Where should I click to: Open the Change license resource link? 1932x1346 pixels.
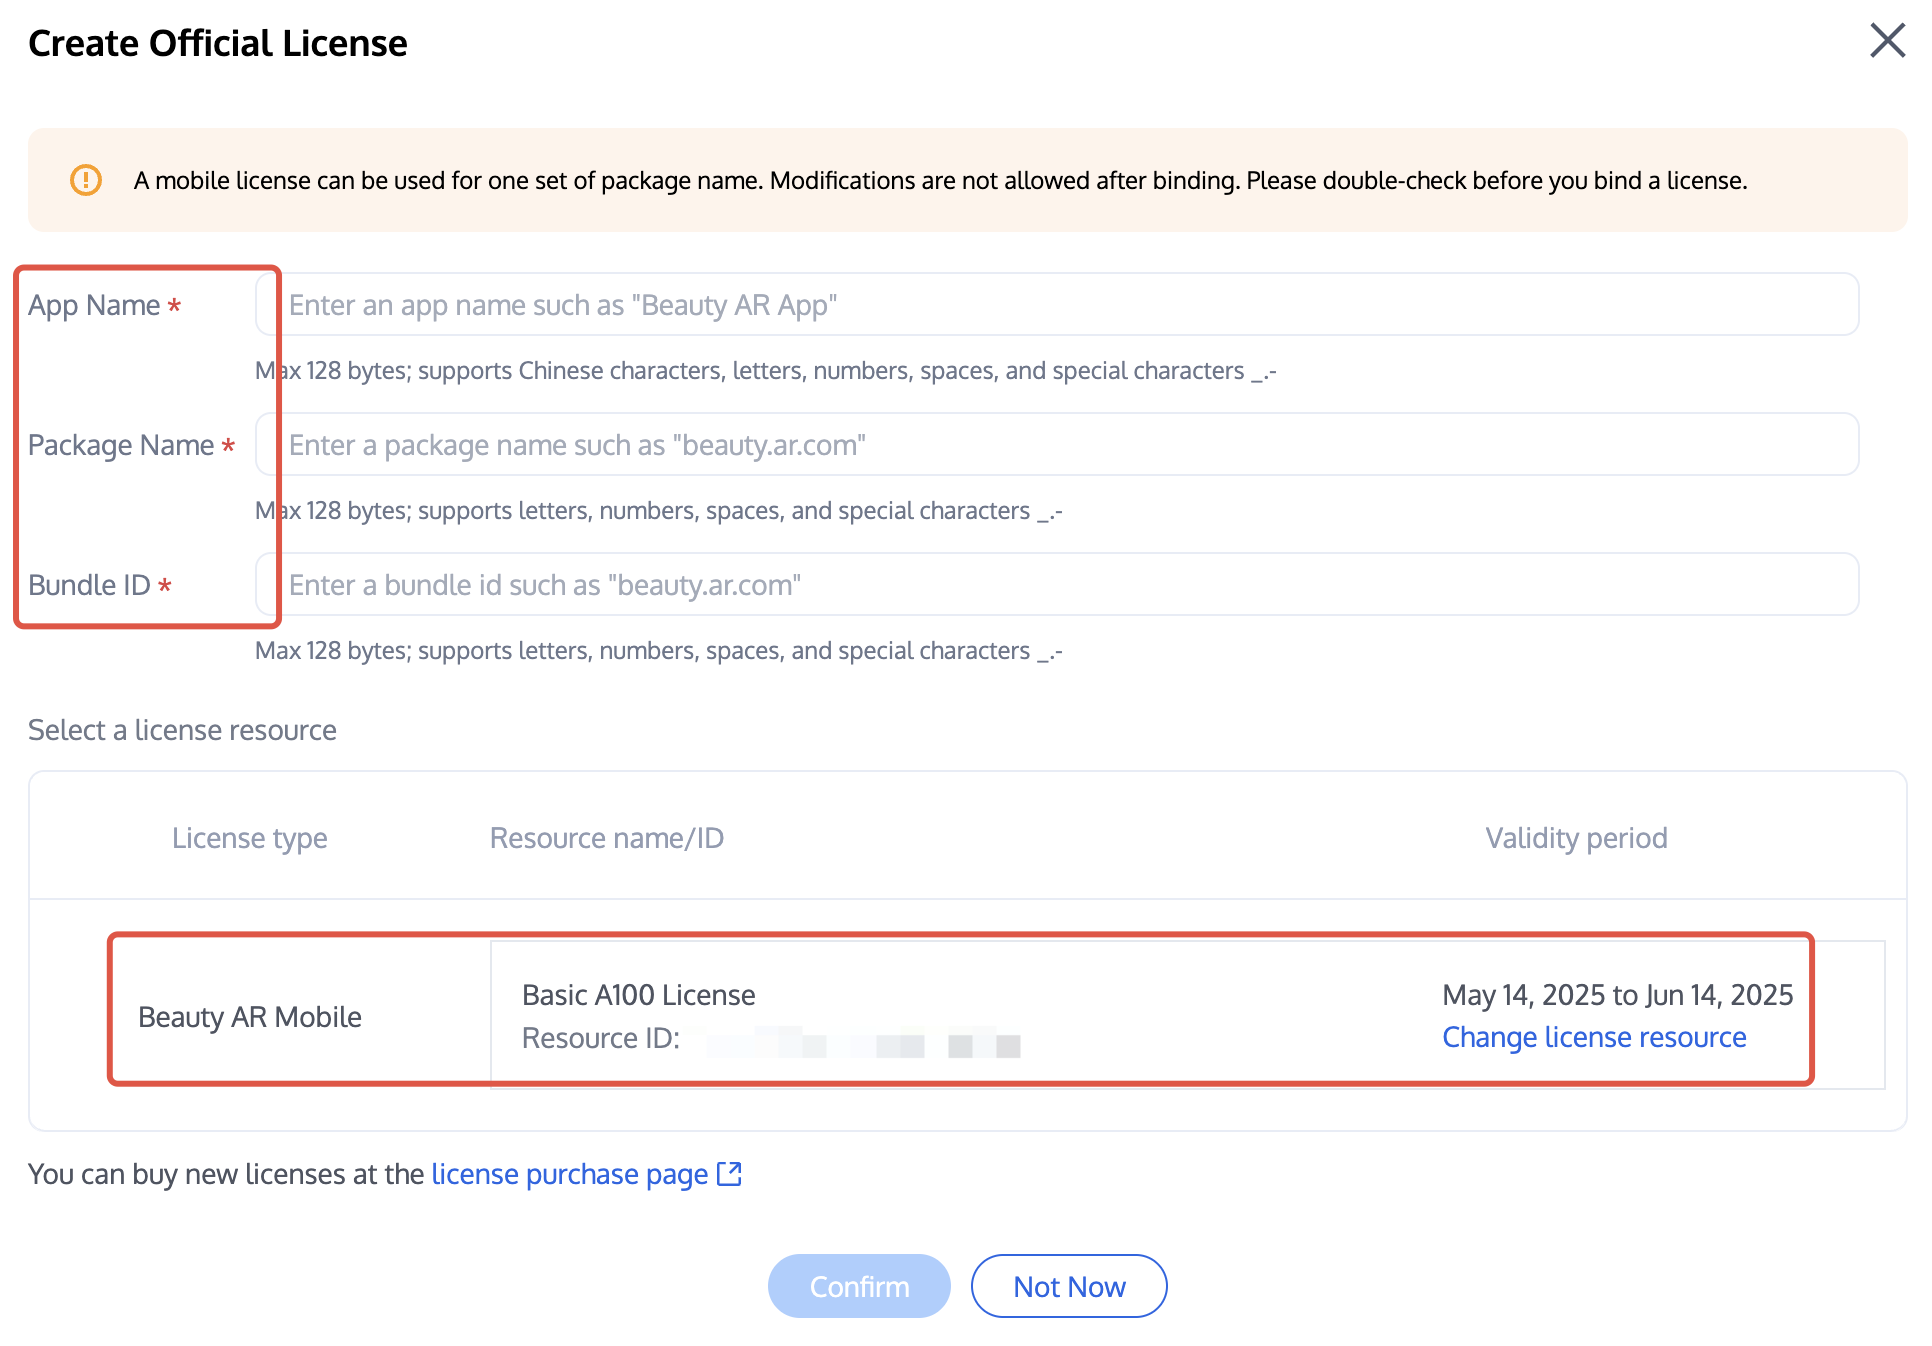[x=1593, y=1038]
